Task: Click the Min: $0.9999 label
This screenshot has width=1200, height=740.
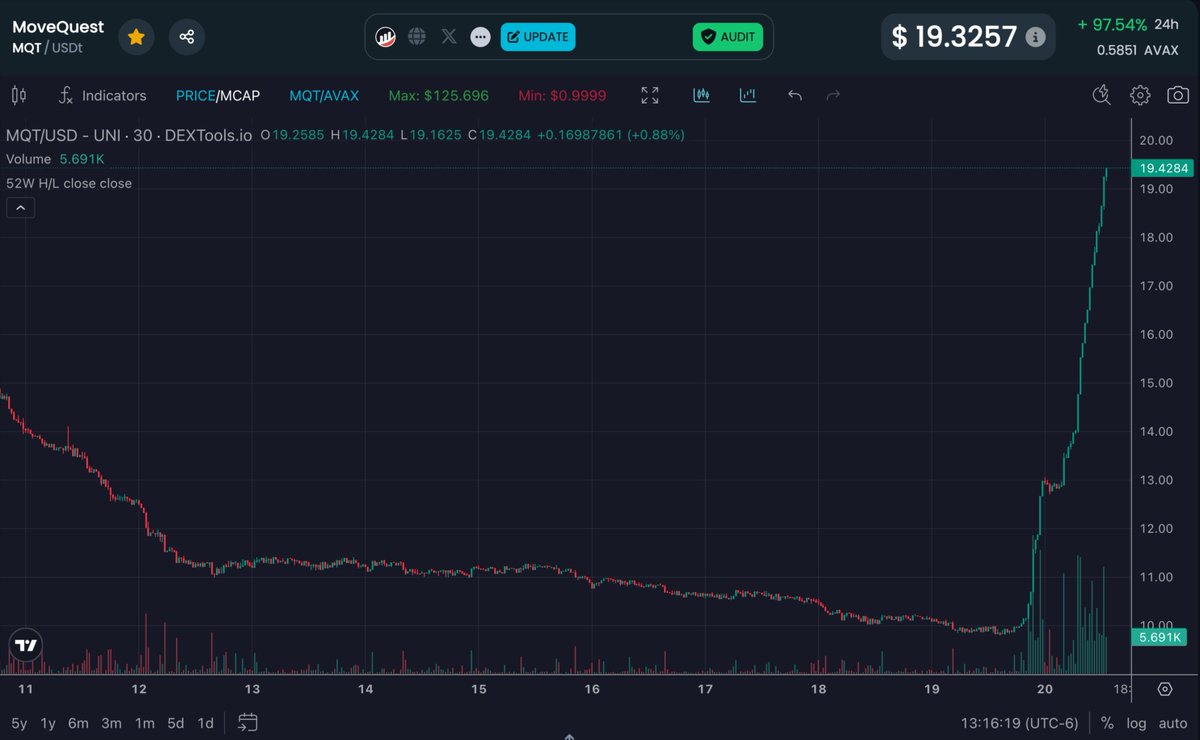Action: coord(562,95)
